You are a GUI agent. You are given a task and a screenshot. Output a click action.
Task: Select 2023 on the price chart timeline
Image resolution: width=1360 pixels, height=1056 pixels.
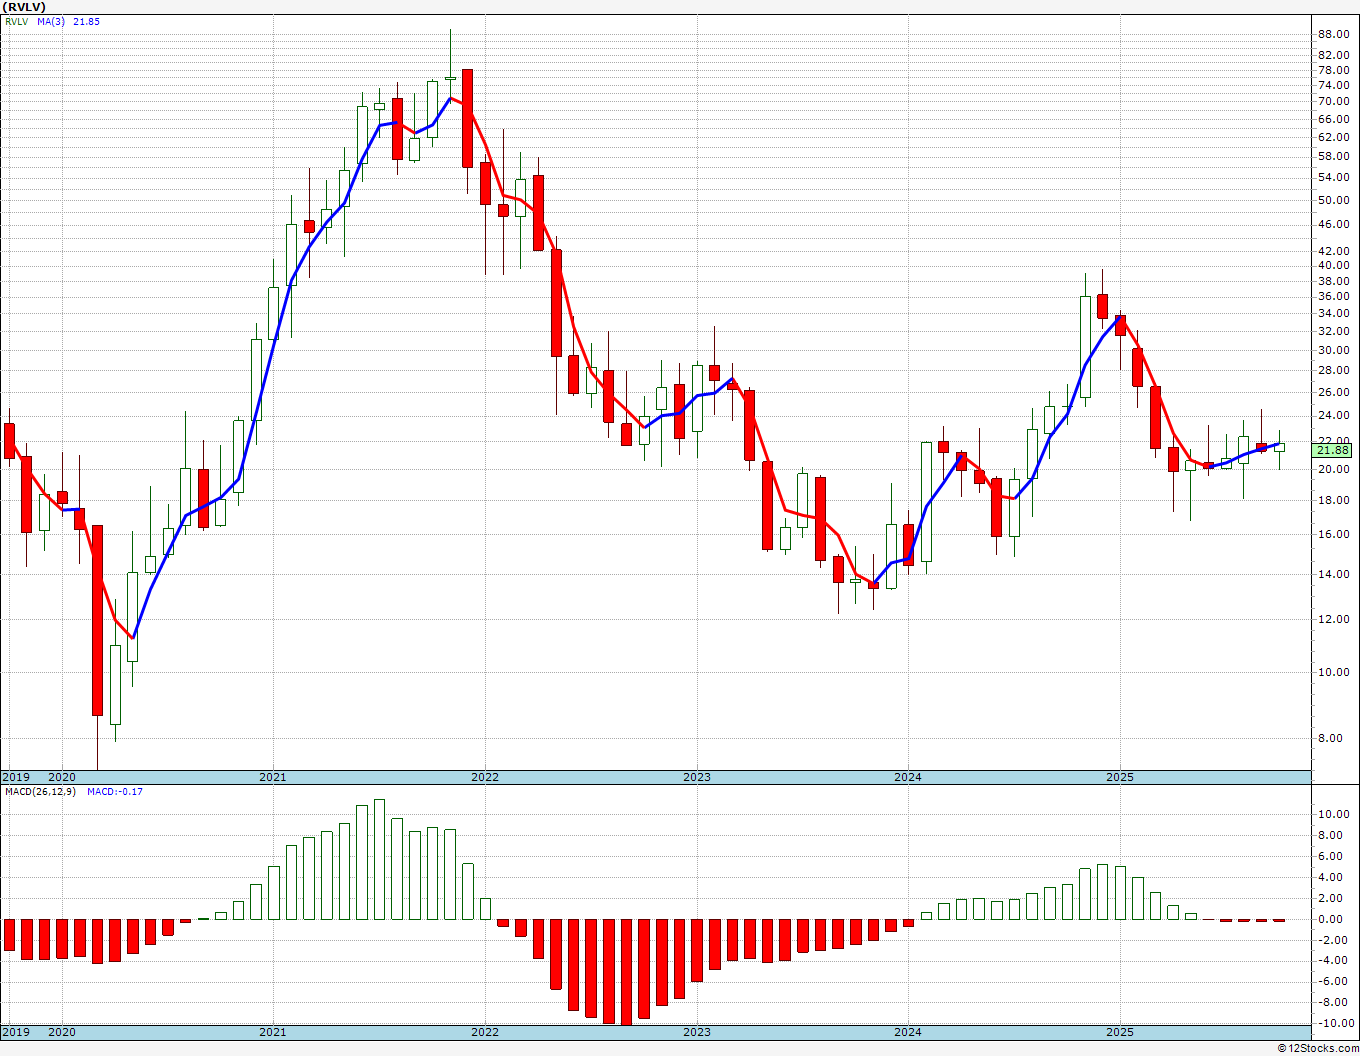coord(696,777)
